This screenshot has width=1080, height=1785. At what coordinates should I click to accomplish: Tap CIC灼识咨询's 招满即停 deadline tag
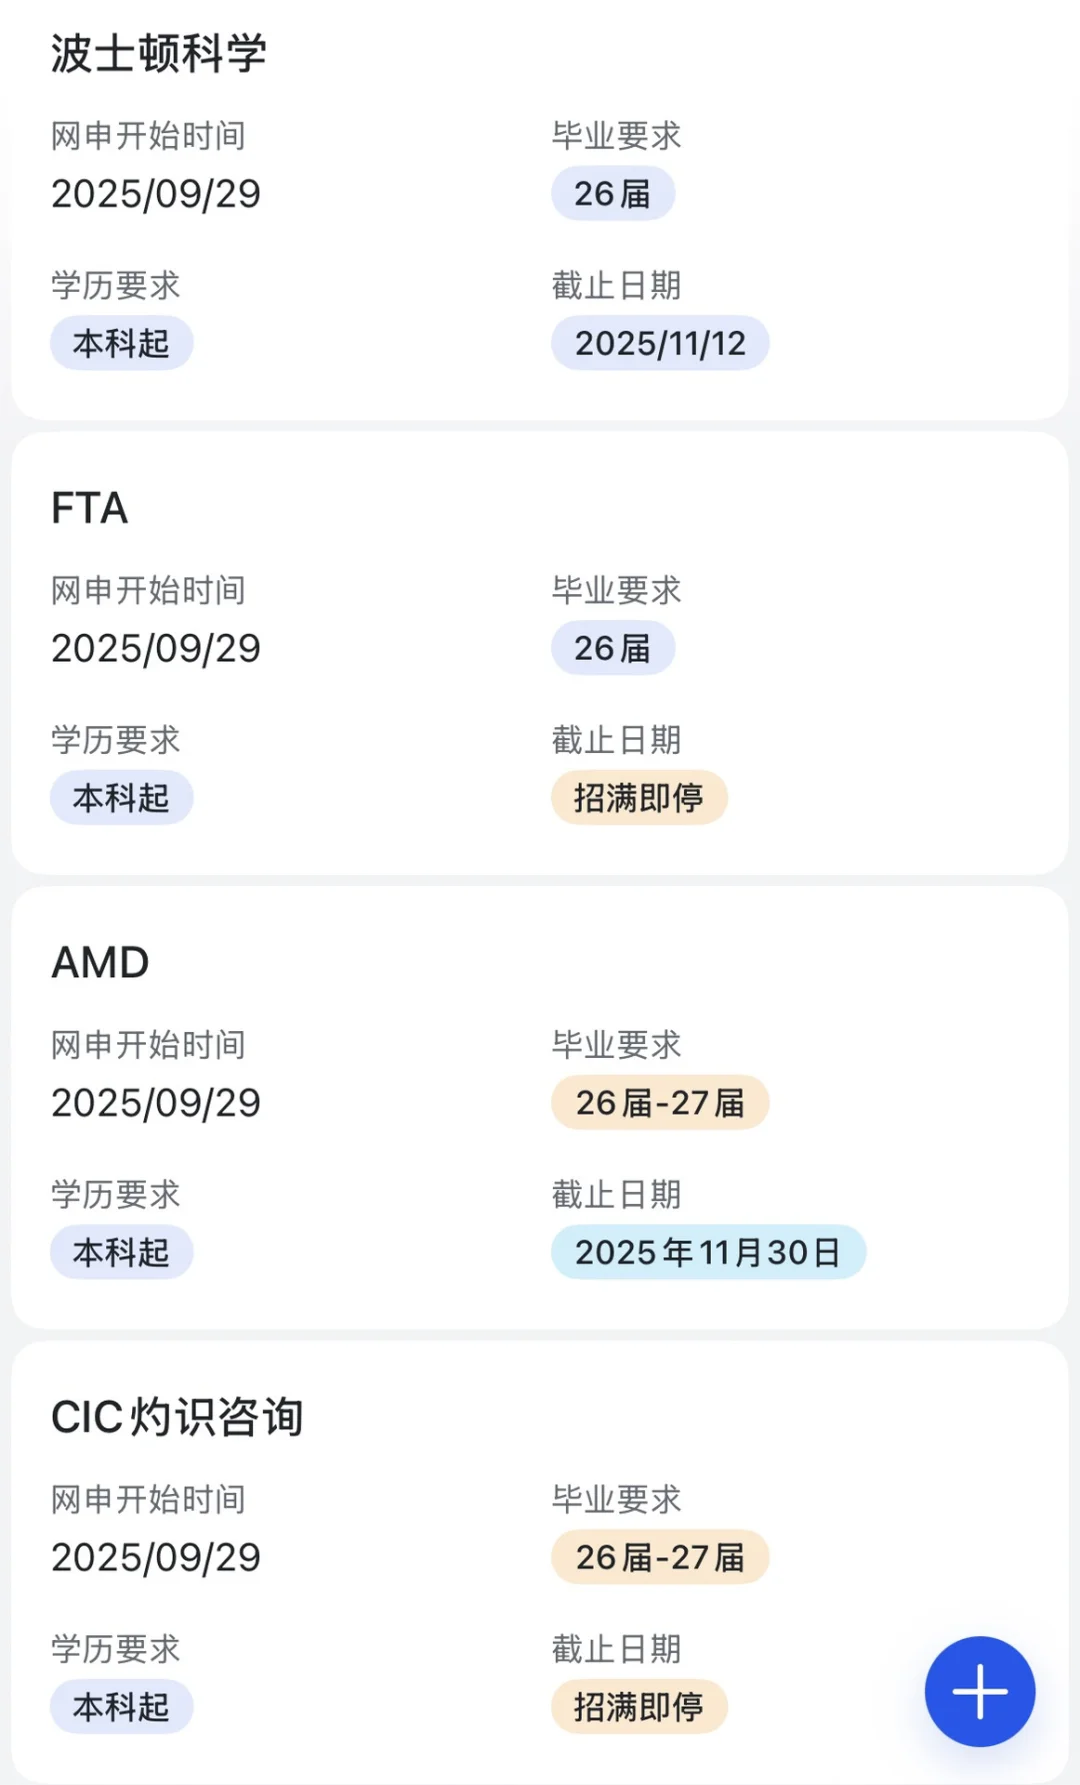click(x=639, y=1706)
